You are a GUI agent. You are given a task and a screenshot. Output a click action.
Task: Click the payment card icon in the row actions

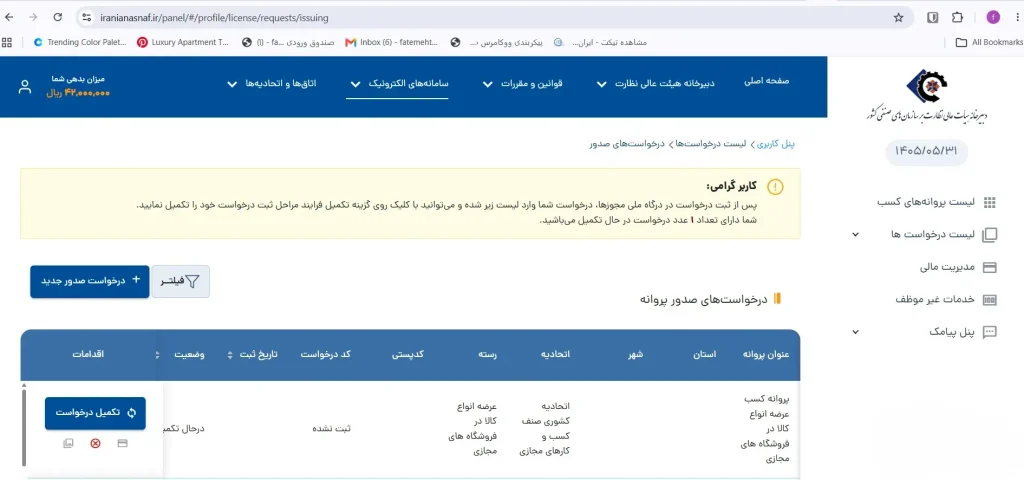click(x=122, y=443)
